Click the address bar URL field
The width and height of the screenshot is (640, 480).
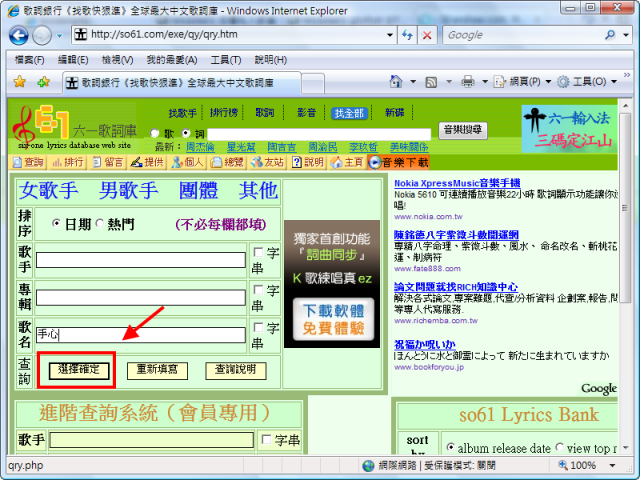tap(229, 35)
